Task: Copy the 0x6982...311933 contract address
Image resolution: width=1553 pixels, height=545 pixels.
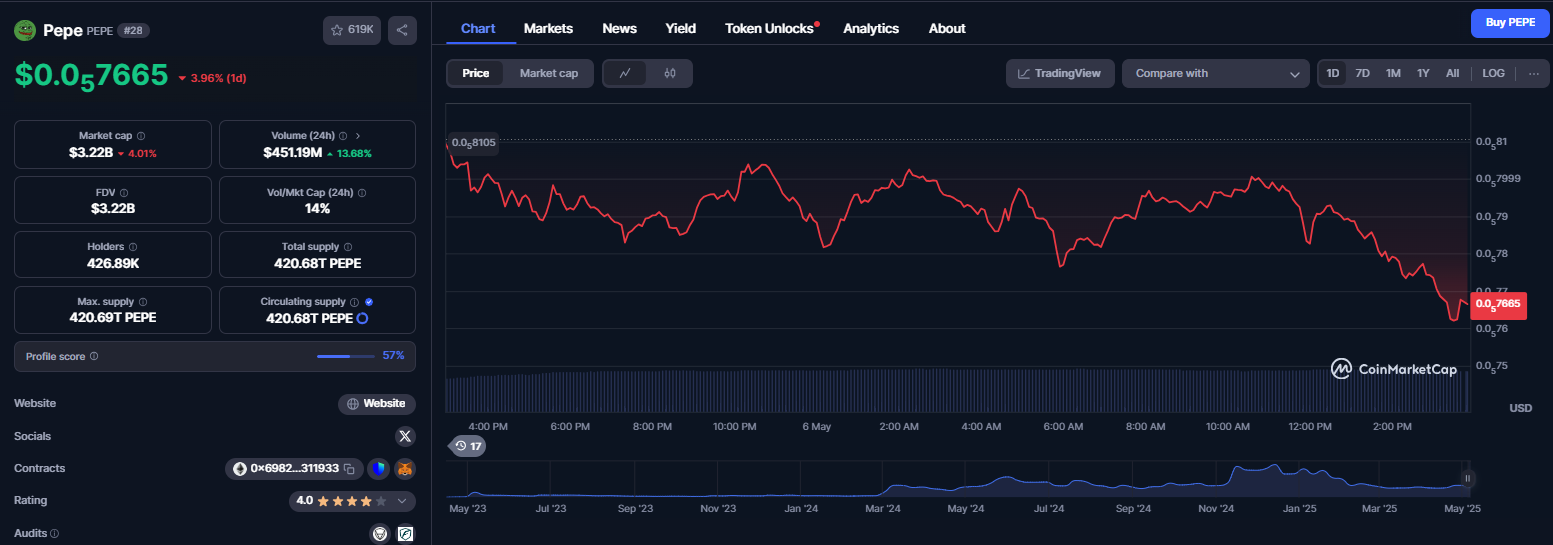Action: click(x=349, y=468)
